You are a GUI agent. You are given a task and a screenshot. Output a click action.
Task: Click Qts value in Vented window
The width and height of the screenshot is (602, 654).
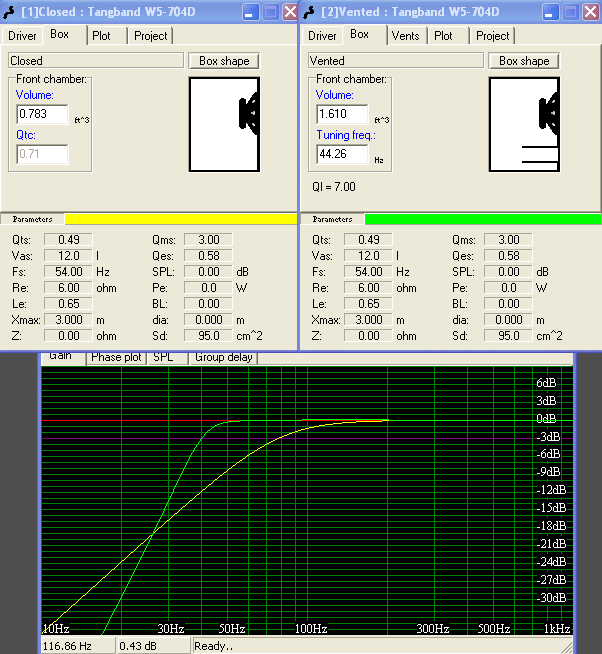point(368,240)
